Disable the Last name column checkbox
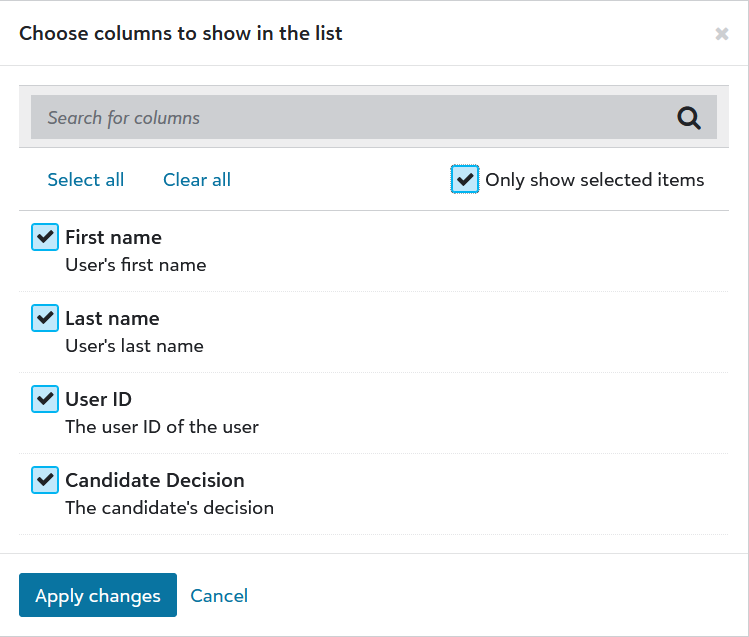The image size is (749, 637). click(x=45, y=318)
